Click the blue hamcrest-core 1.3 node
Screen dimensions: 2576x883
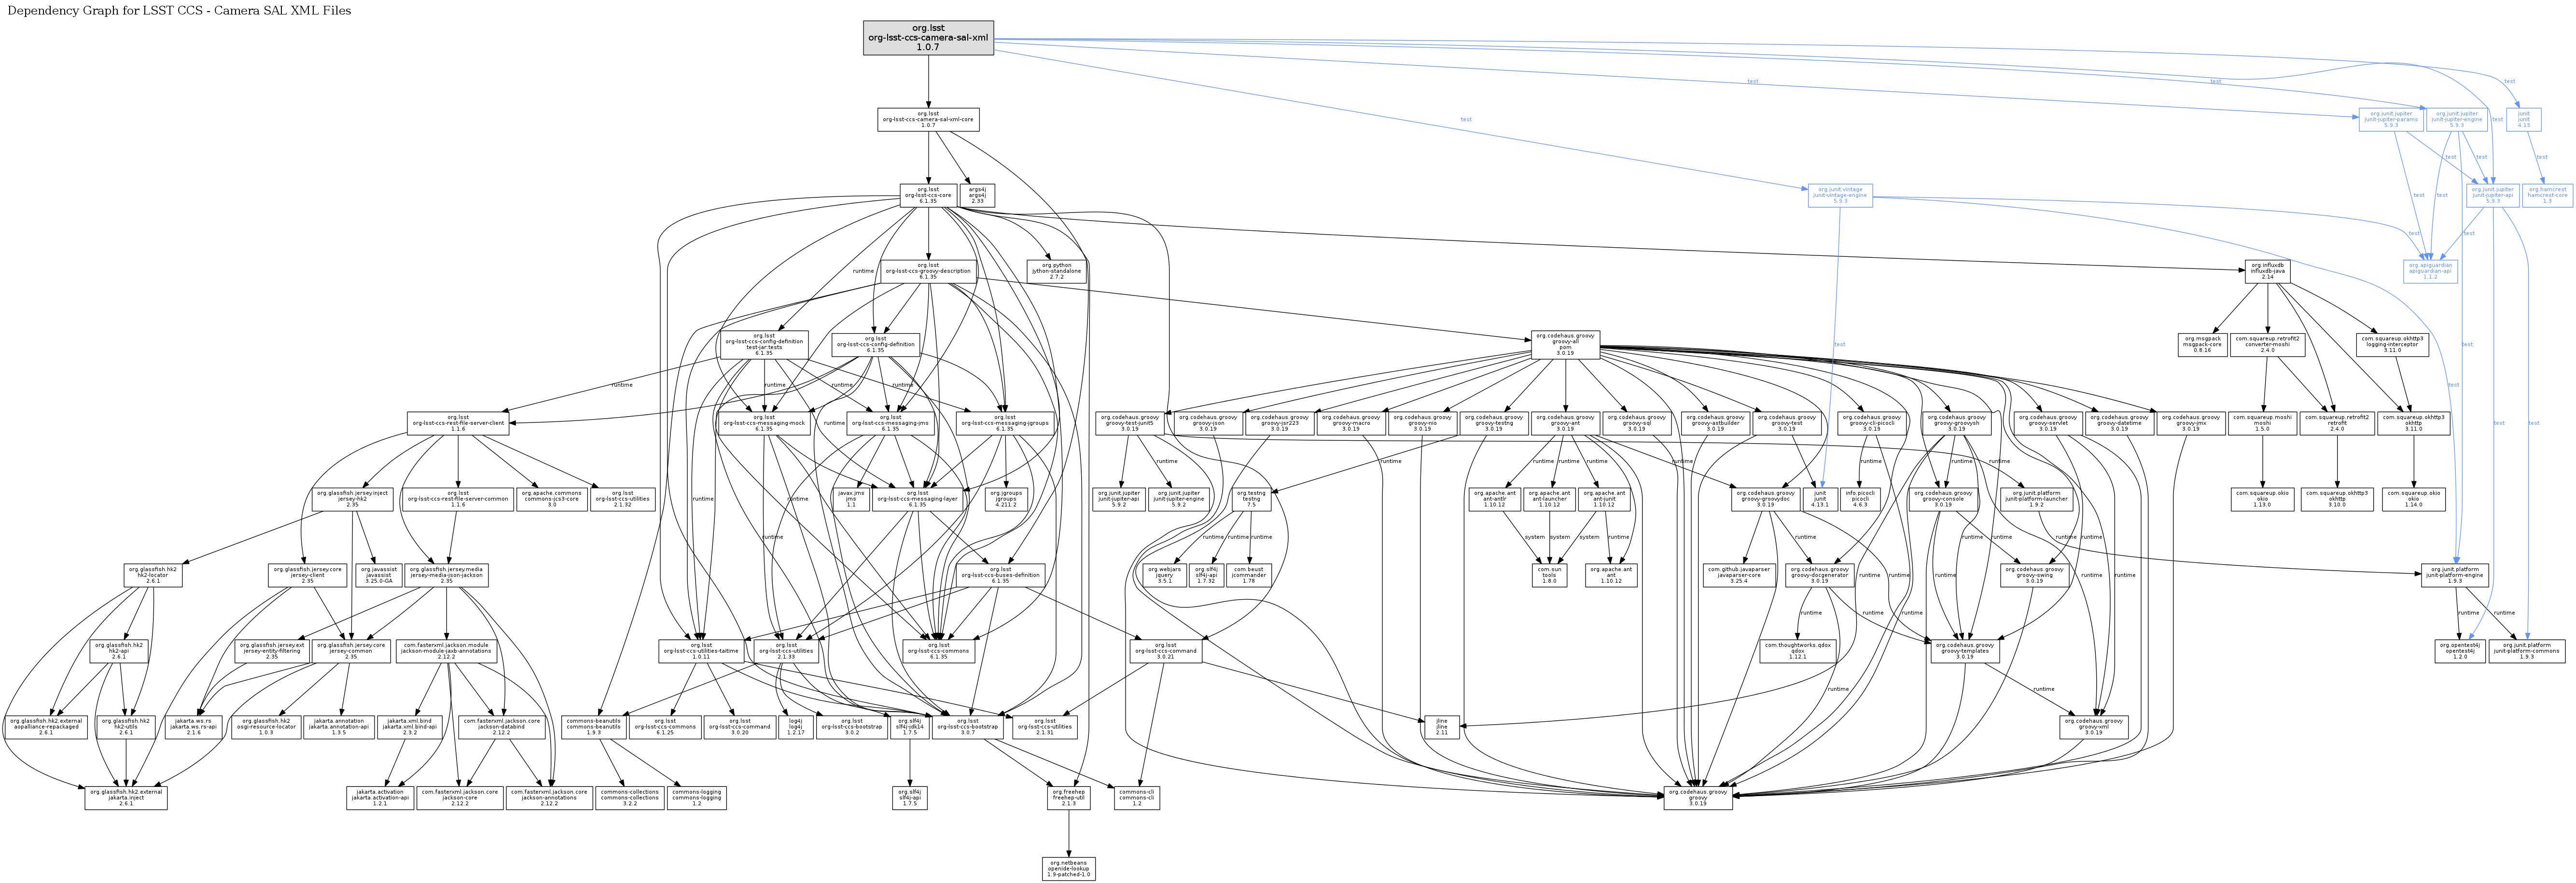2547,195
